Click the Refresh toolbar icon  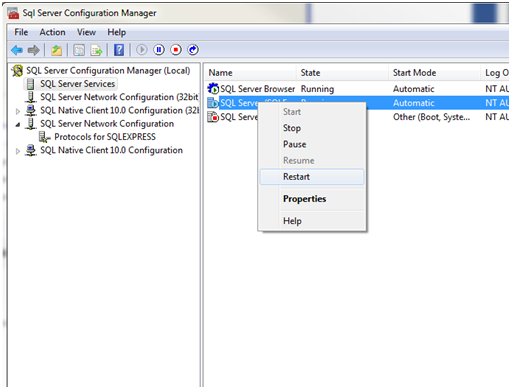click(79, 50)
